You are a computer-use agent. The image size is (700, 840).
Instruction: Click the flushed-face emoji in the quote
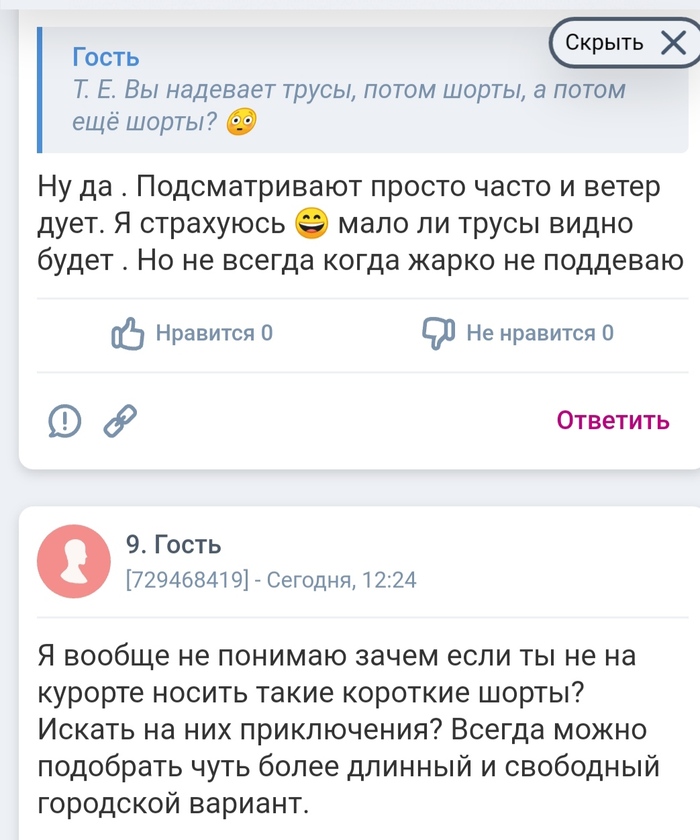241,123
